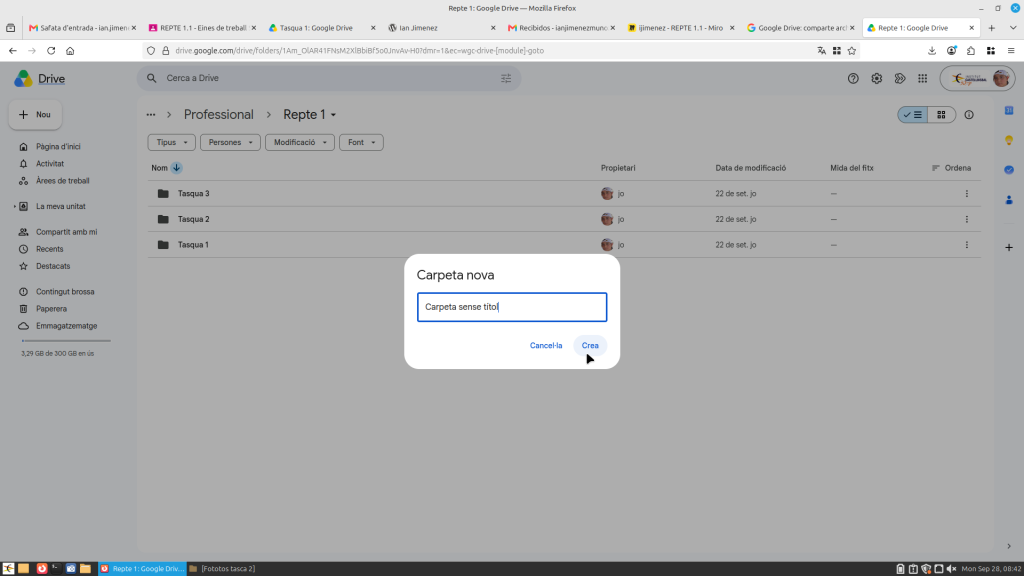
Task: Bookmark this page with the star
Action: tap(852, 51)
